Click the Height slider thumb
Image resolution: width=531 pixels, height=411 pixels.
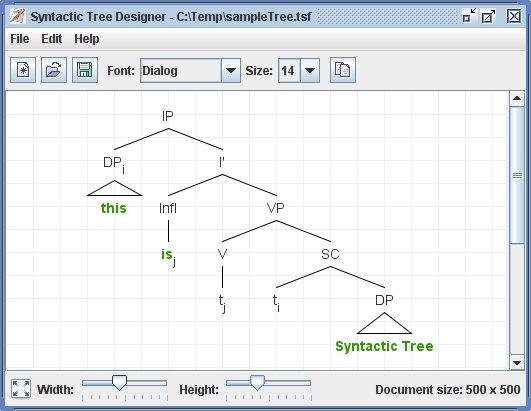[x=257, y=383]
